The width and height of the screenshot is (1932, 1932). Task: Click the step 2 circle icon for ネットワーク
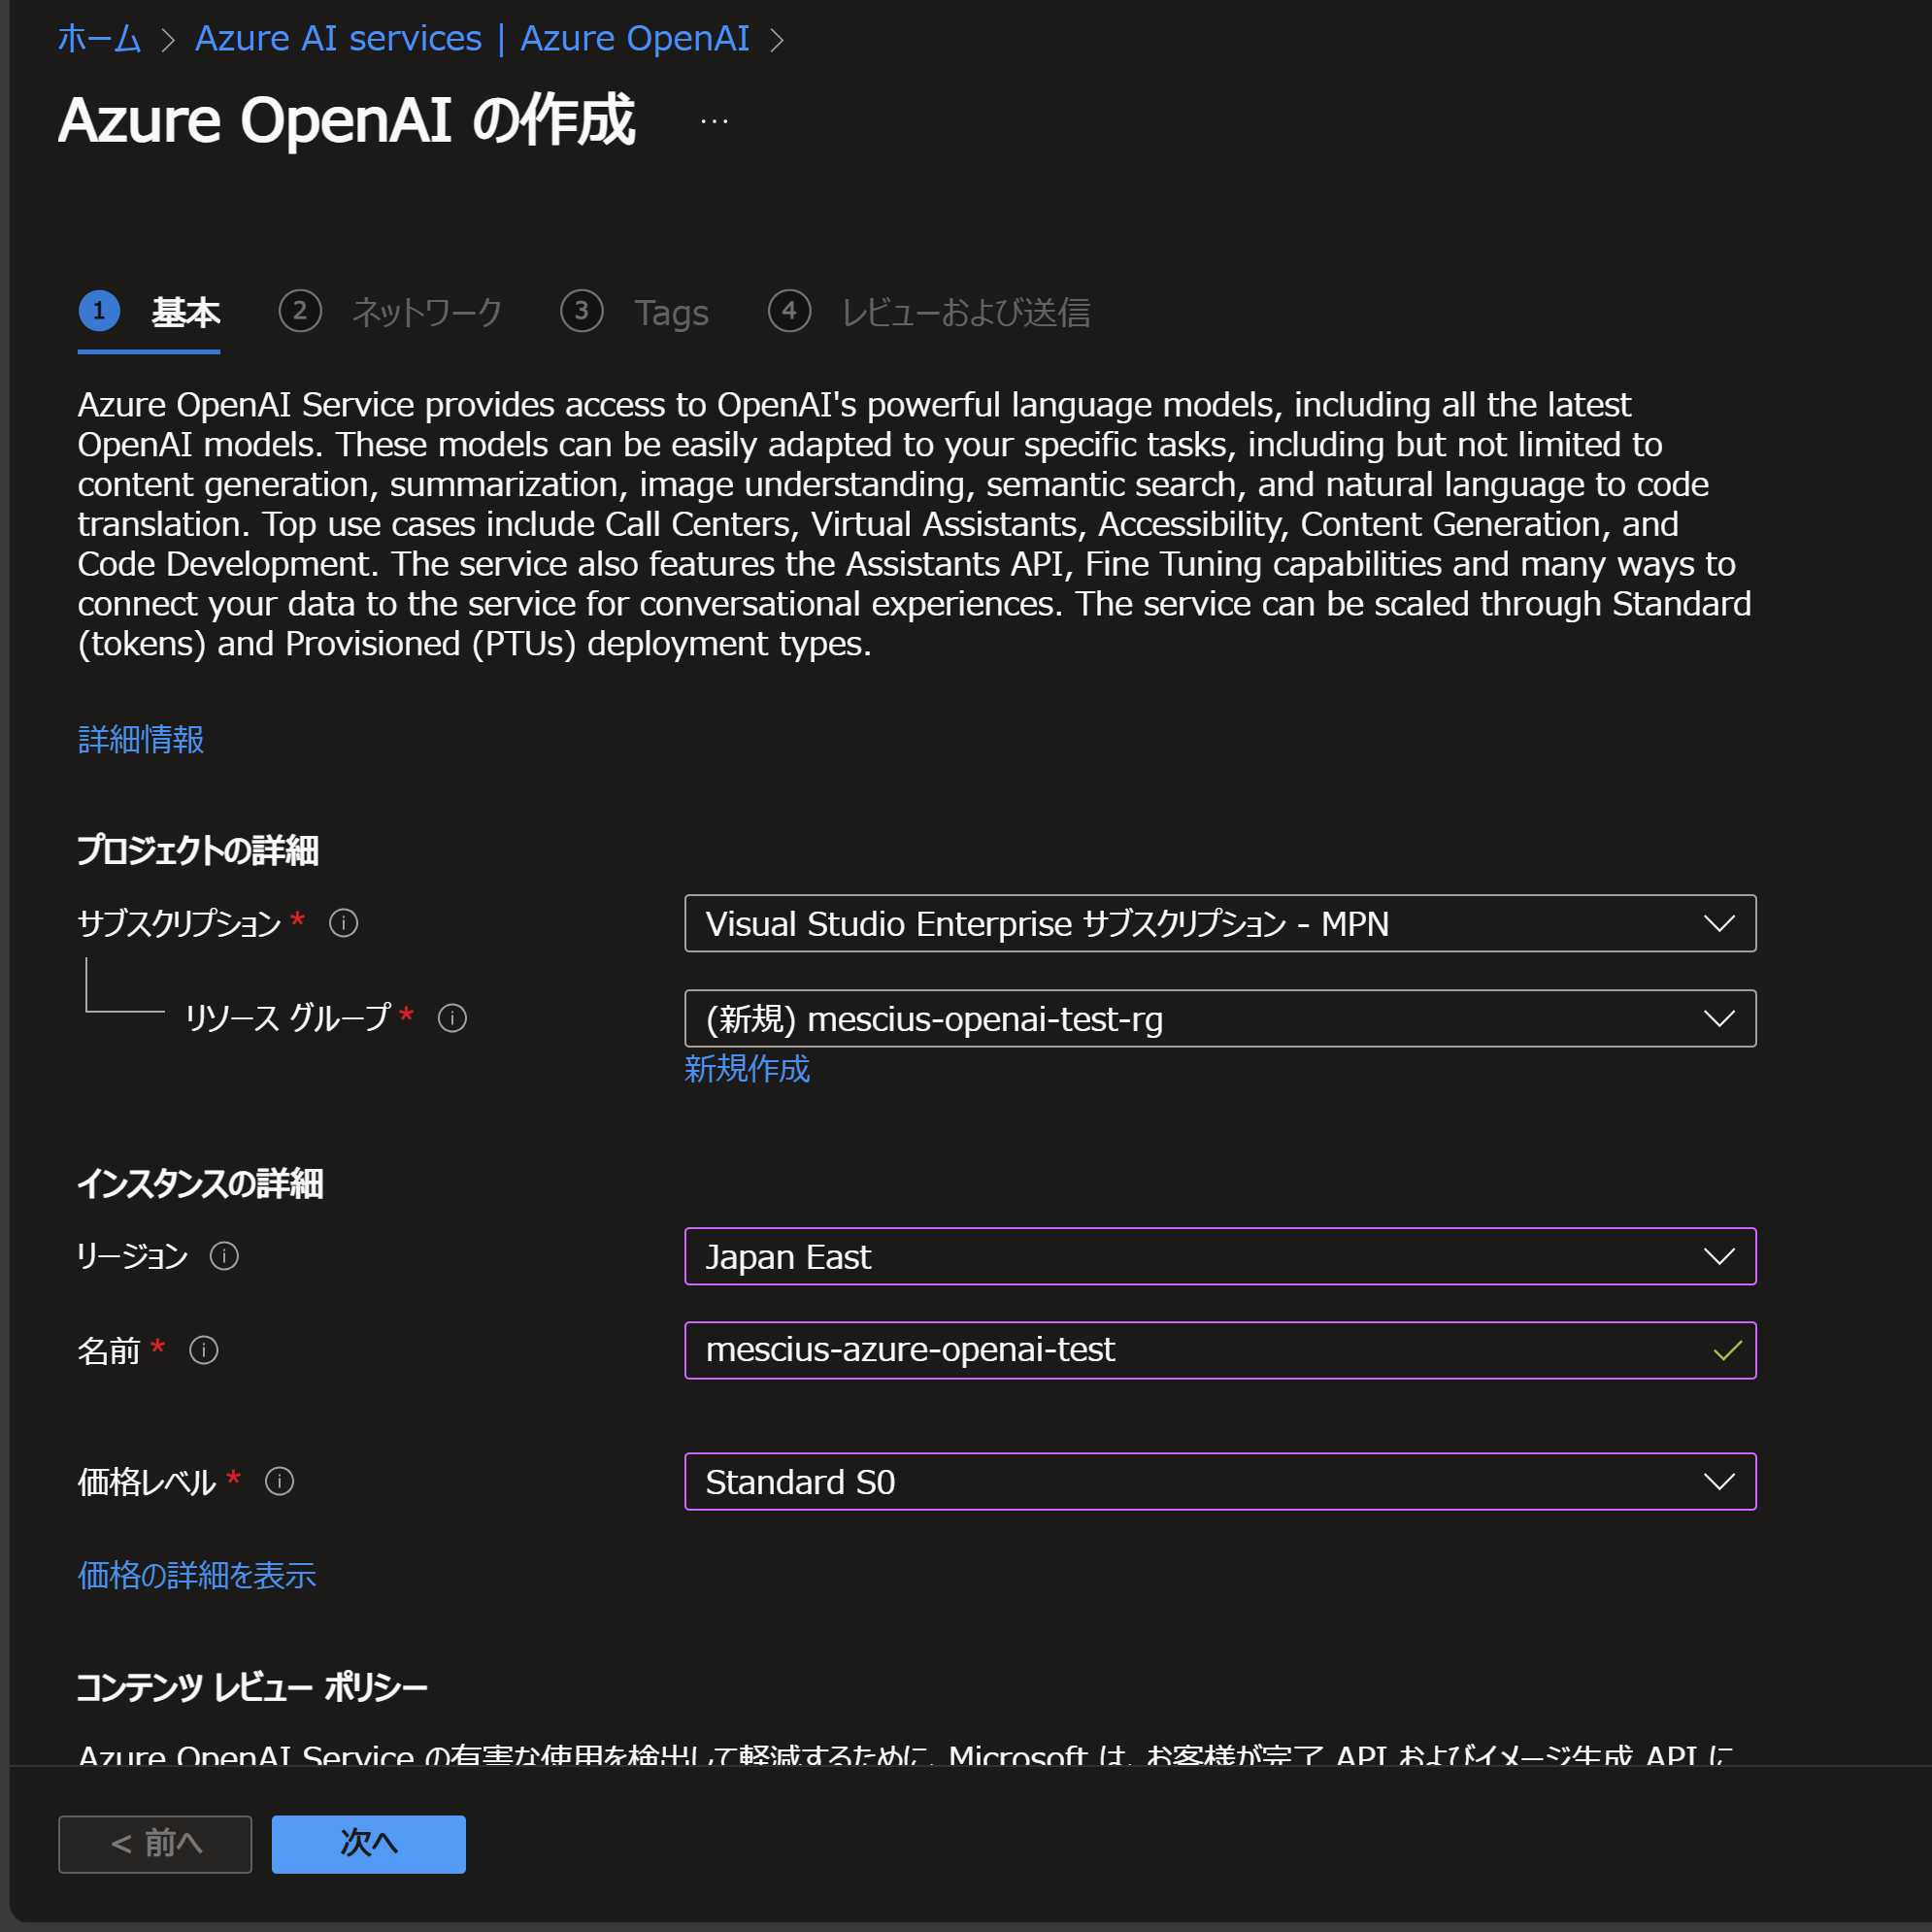300,311
